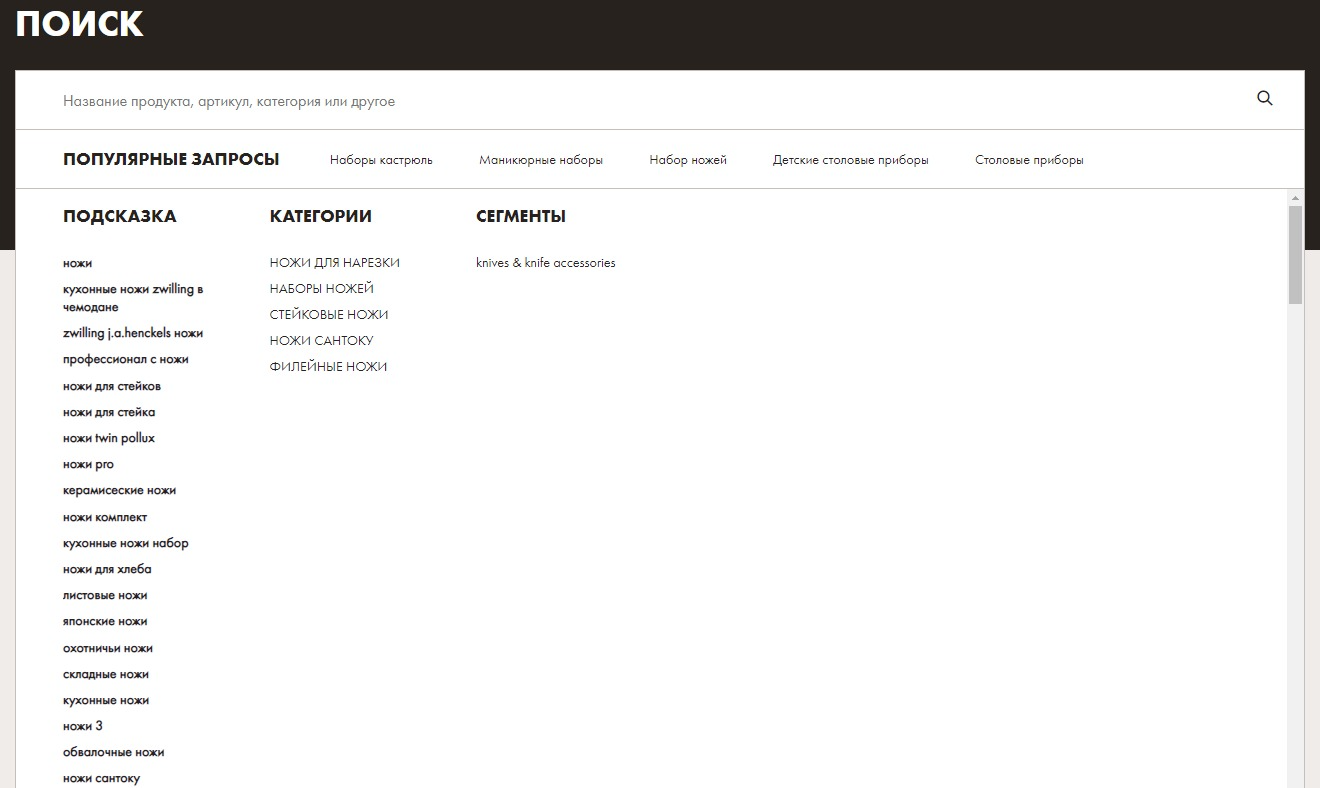Select suggestion ножи twin pollux
The height and width of the screenshot is (788, 1320).
(x=108, y=438)
